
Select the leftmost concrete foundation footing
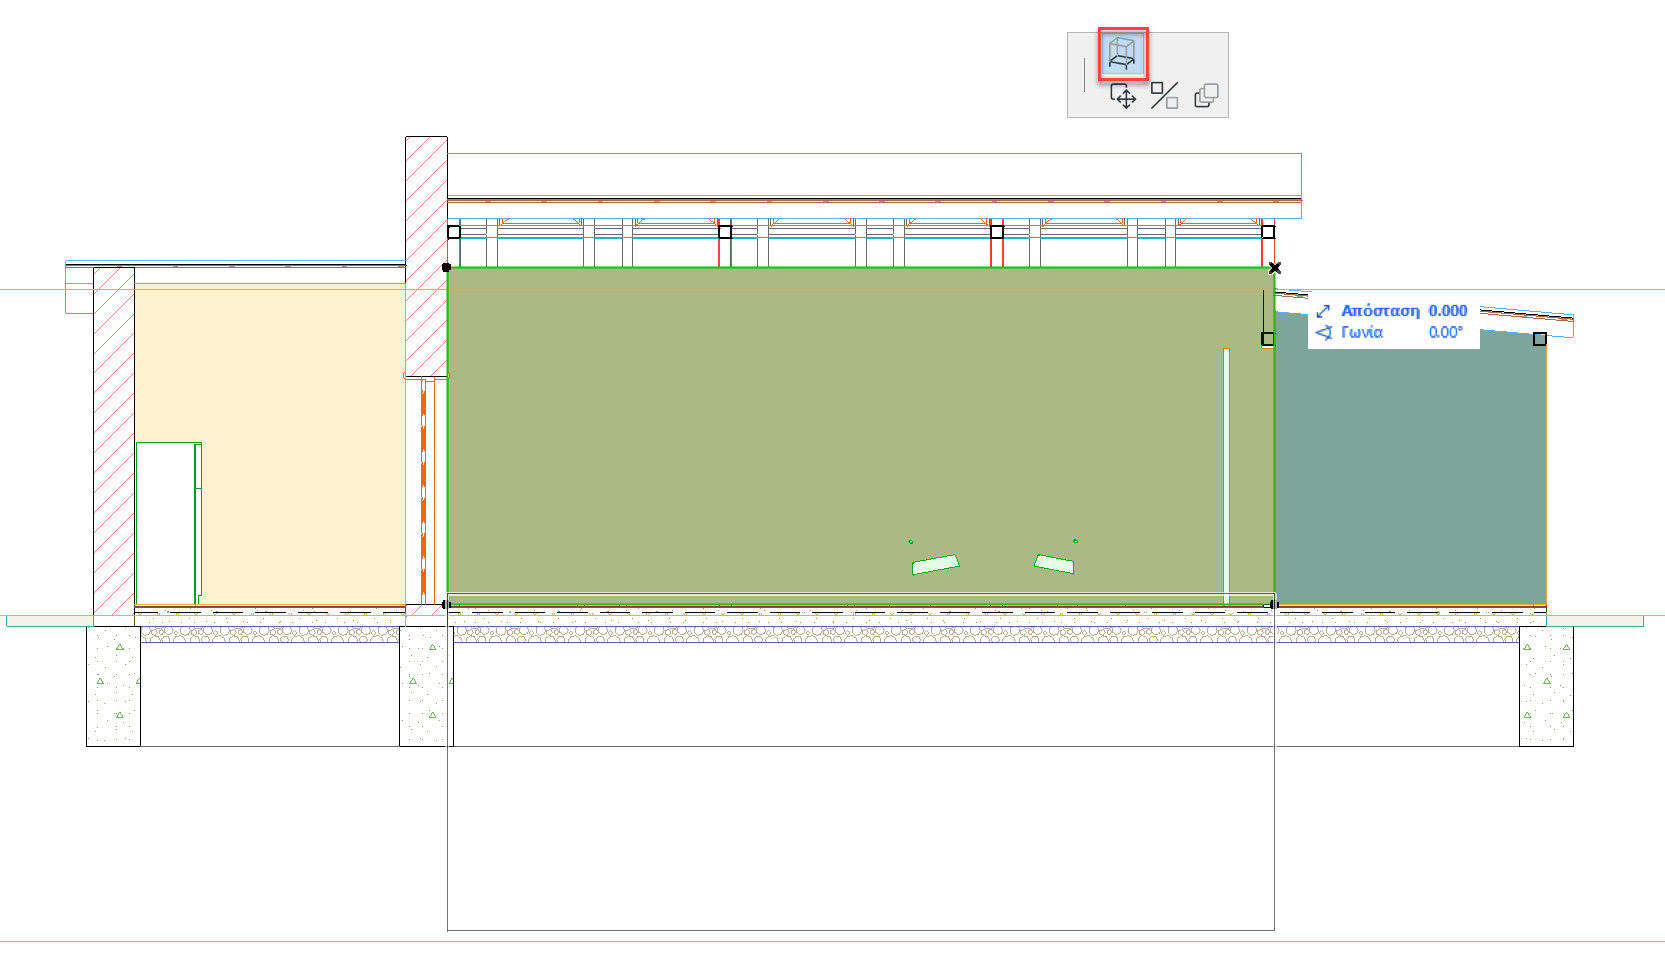113,686
